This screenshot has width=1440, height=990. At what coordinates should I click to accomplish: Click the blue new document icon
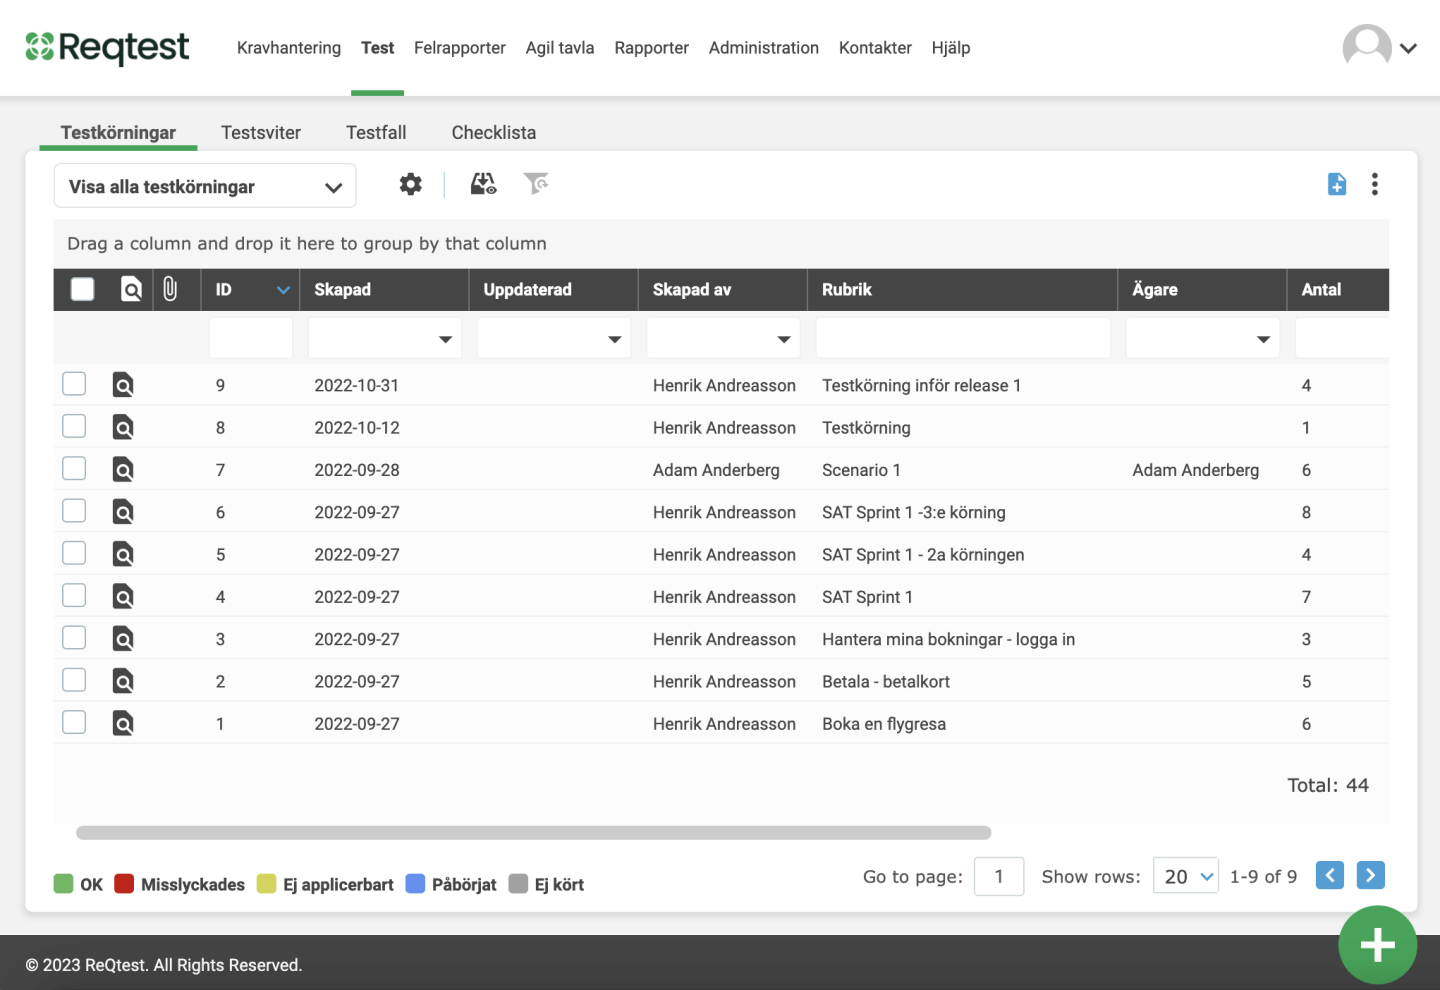click(1336, 184)
